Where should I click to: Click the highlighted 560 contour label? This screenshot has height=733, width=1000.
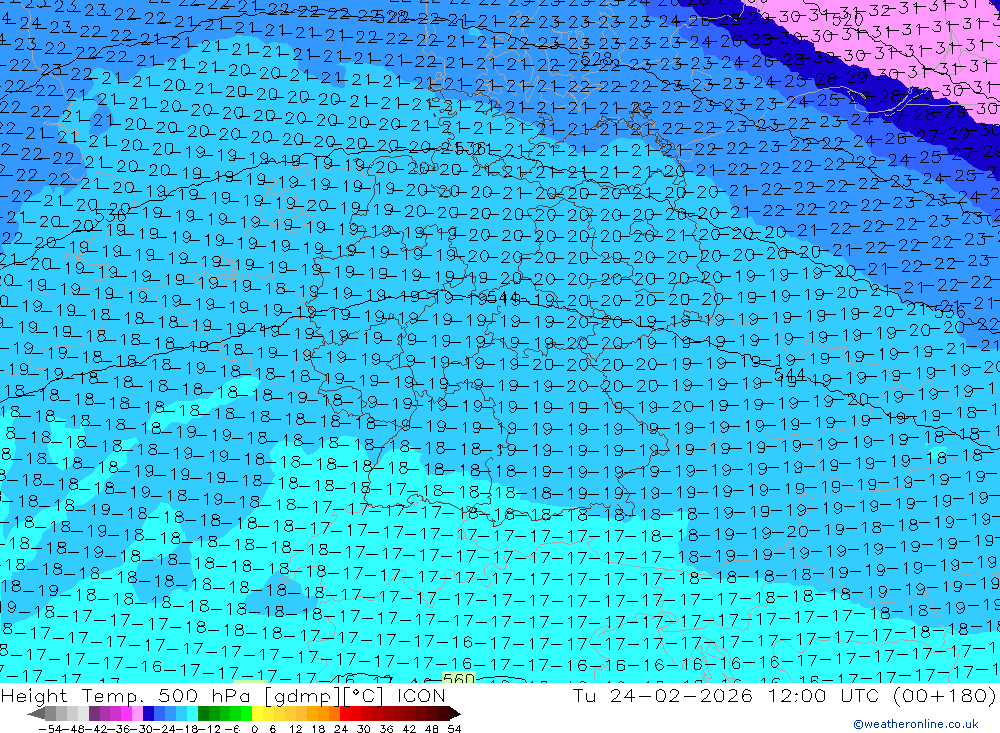coord(459,679)
